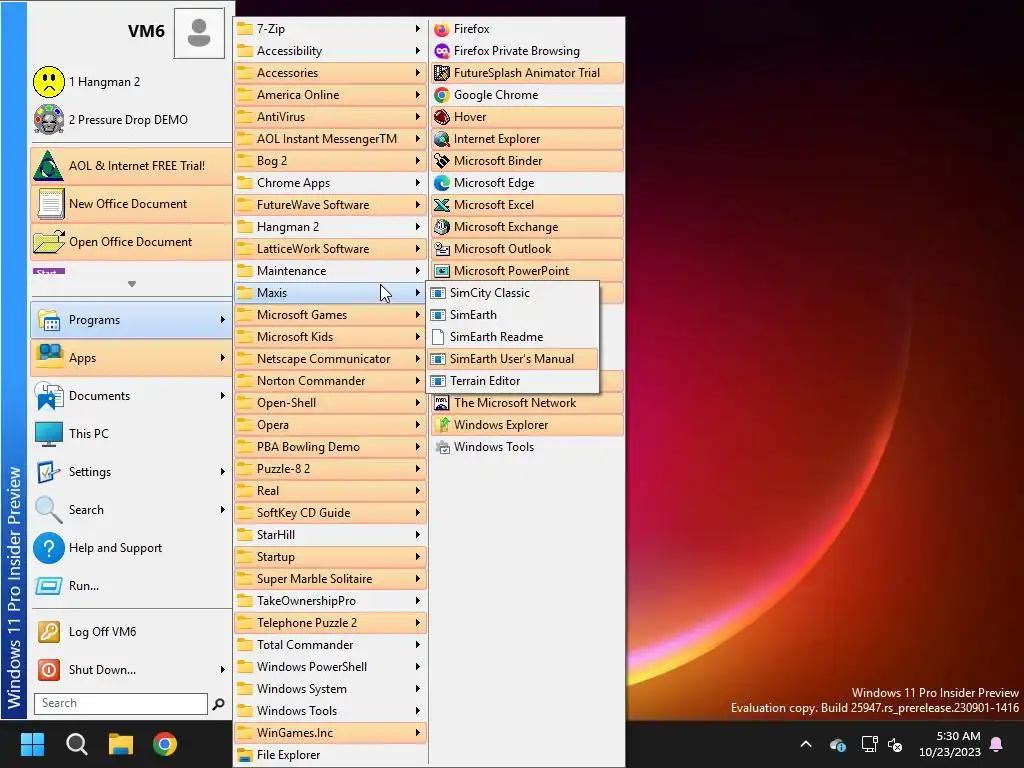Open the Apps menu item
1024x768 pixels.
tap(131, 358)
